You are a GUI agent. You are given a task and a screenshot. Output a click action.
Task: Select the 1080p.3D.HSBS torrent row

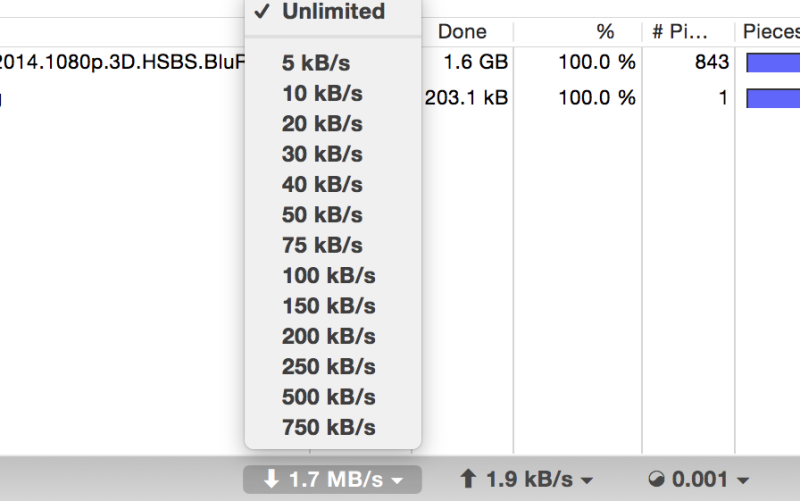[120, 63]
